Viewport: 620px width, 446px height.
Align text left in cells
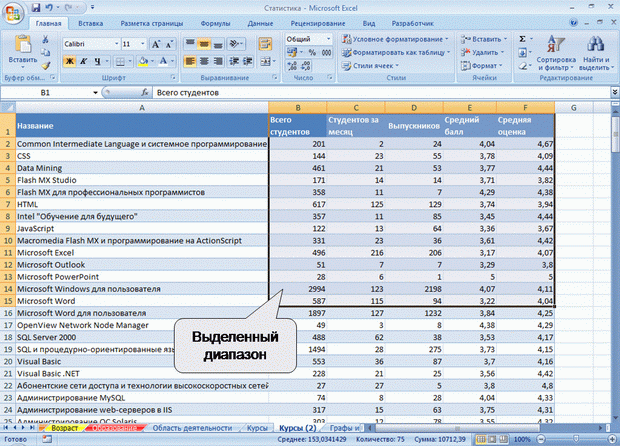pyautogui.click(x=190, y=61)
